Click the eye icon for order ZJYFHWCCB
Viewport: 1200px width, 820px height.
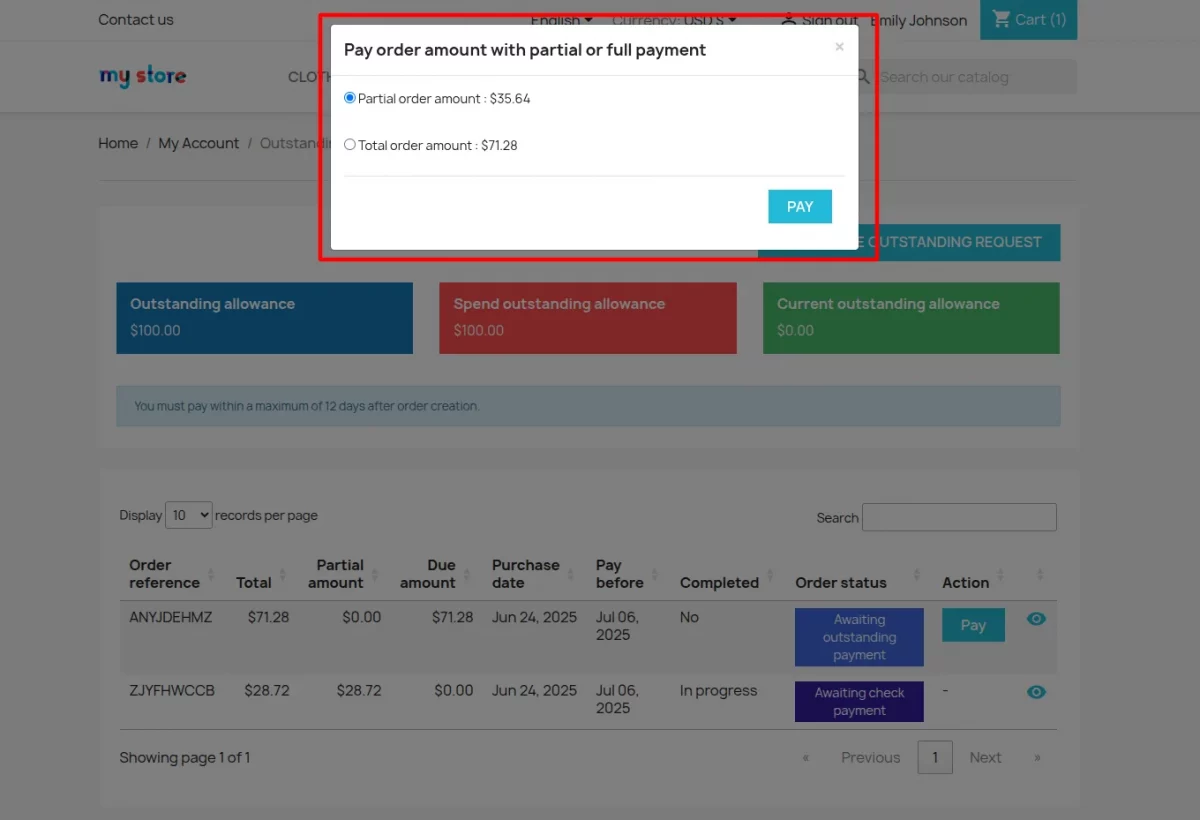pos(1036,691)
